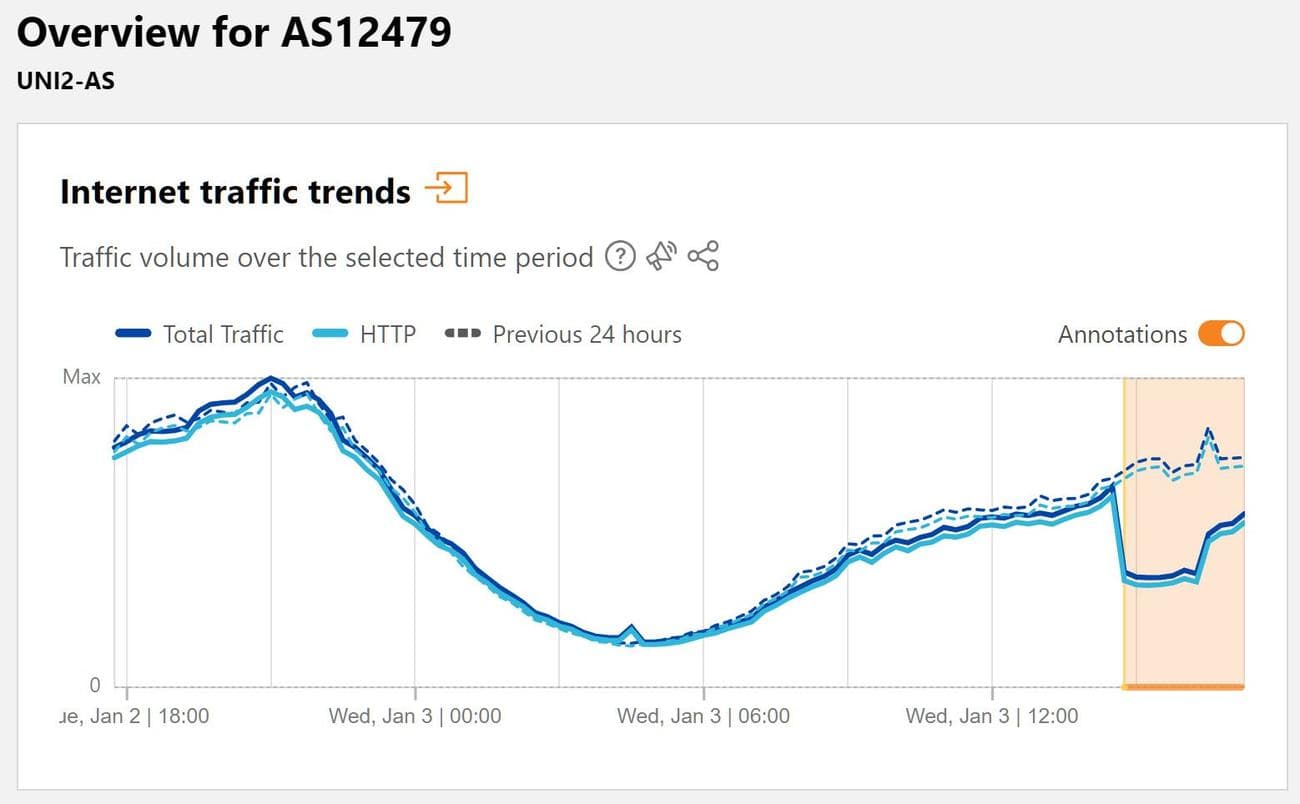Image resolution: width=1300 pixels, height=804 pixels.
Task: Toggle the Annotations switch off
Action: [x=1221, y=334]
